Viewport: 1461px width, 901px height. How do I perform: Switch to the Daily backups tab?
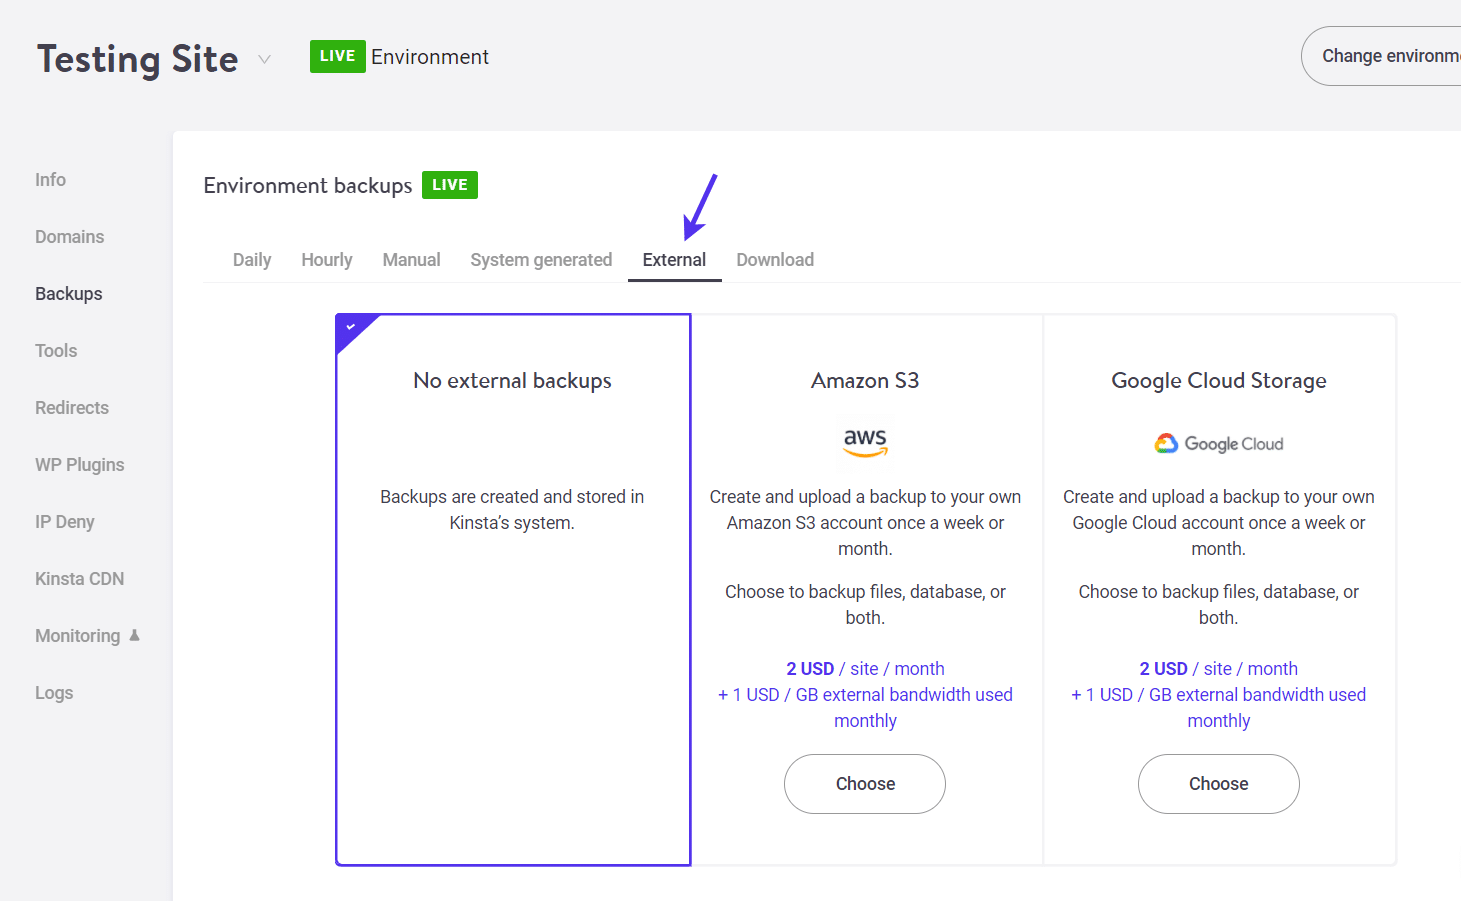coord(251,259)
